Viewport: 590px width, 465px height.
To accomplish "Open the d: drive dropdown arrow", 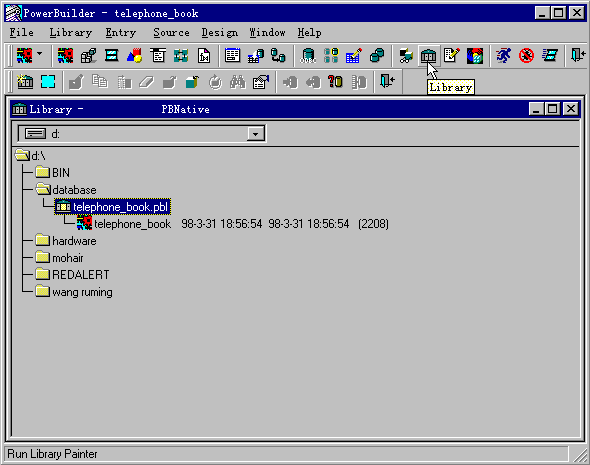I will pyautogui.click(x=255, y=134).
